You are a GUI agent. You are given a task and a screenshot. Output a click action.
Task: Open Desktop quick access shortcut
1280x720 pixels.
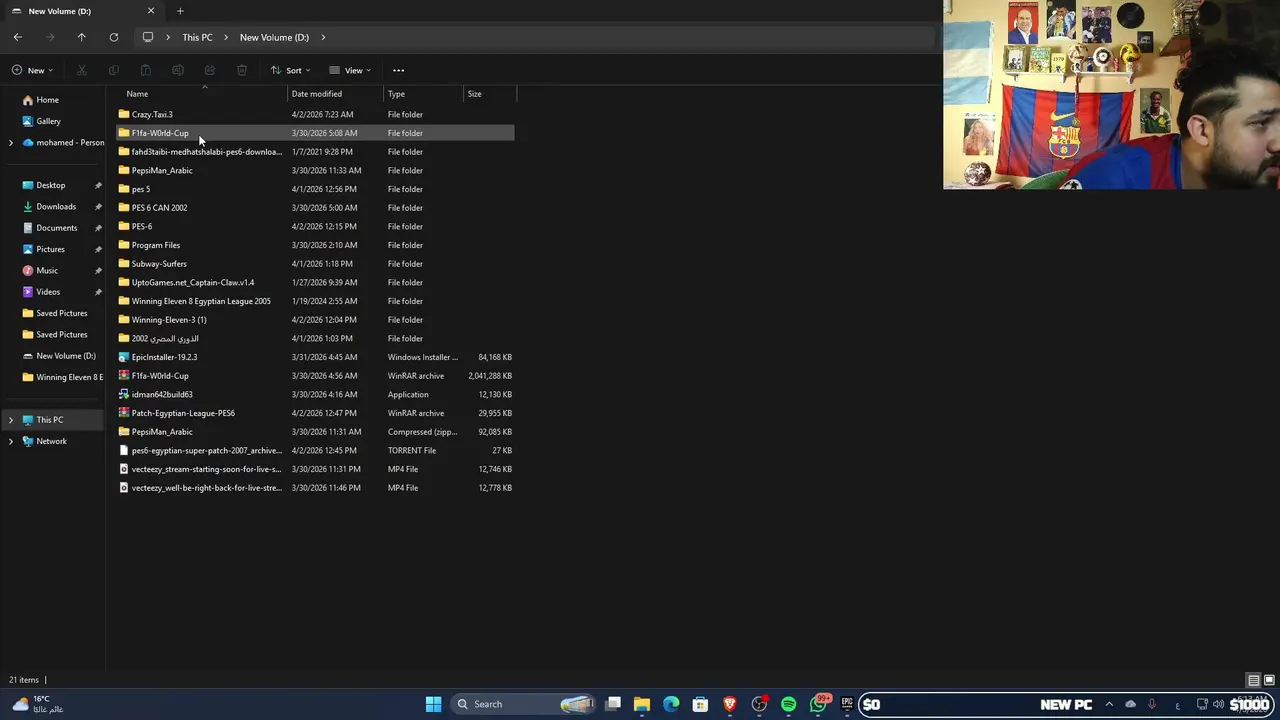tap(50, 185)
